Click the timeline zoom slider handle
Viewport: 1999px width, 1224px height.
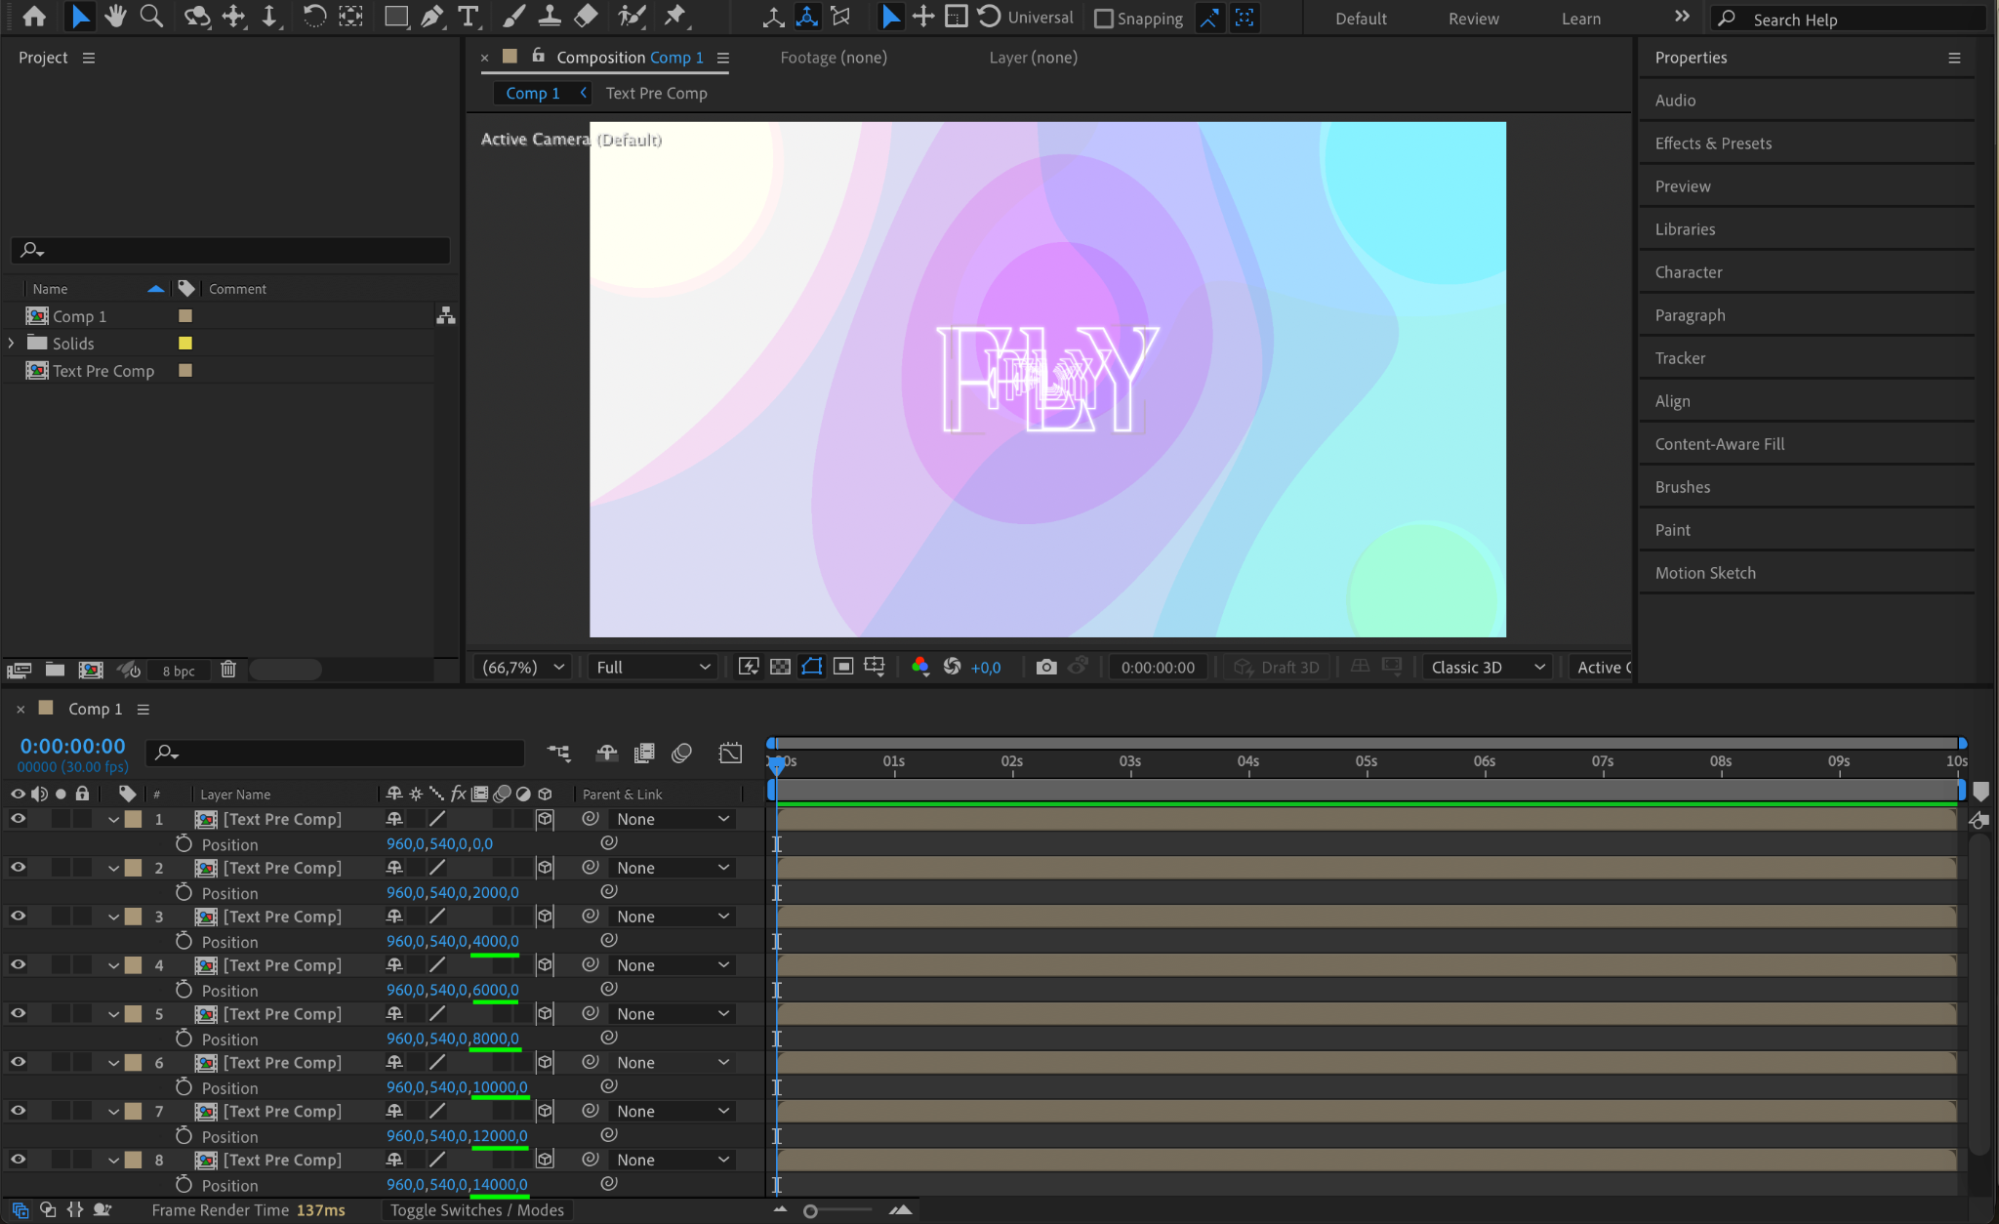810,1211
